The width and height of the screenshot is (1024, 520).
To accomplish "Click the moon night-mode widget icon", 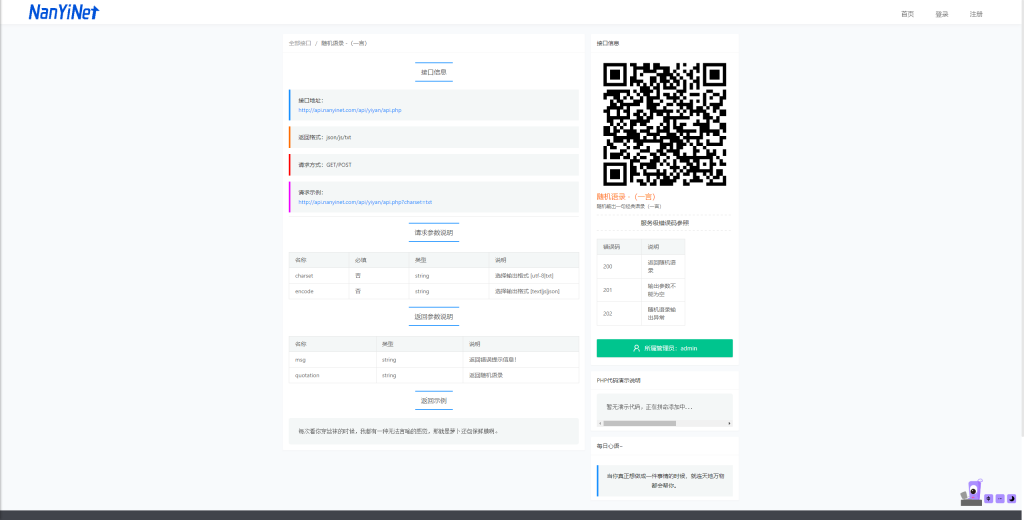I will [1012, 498].
